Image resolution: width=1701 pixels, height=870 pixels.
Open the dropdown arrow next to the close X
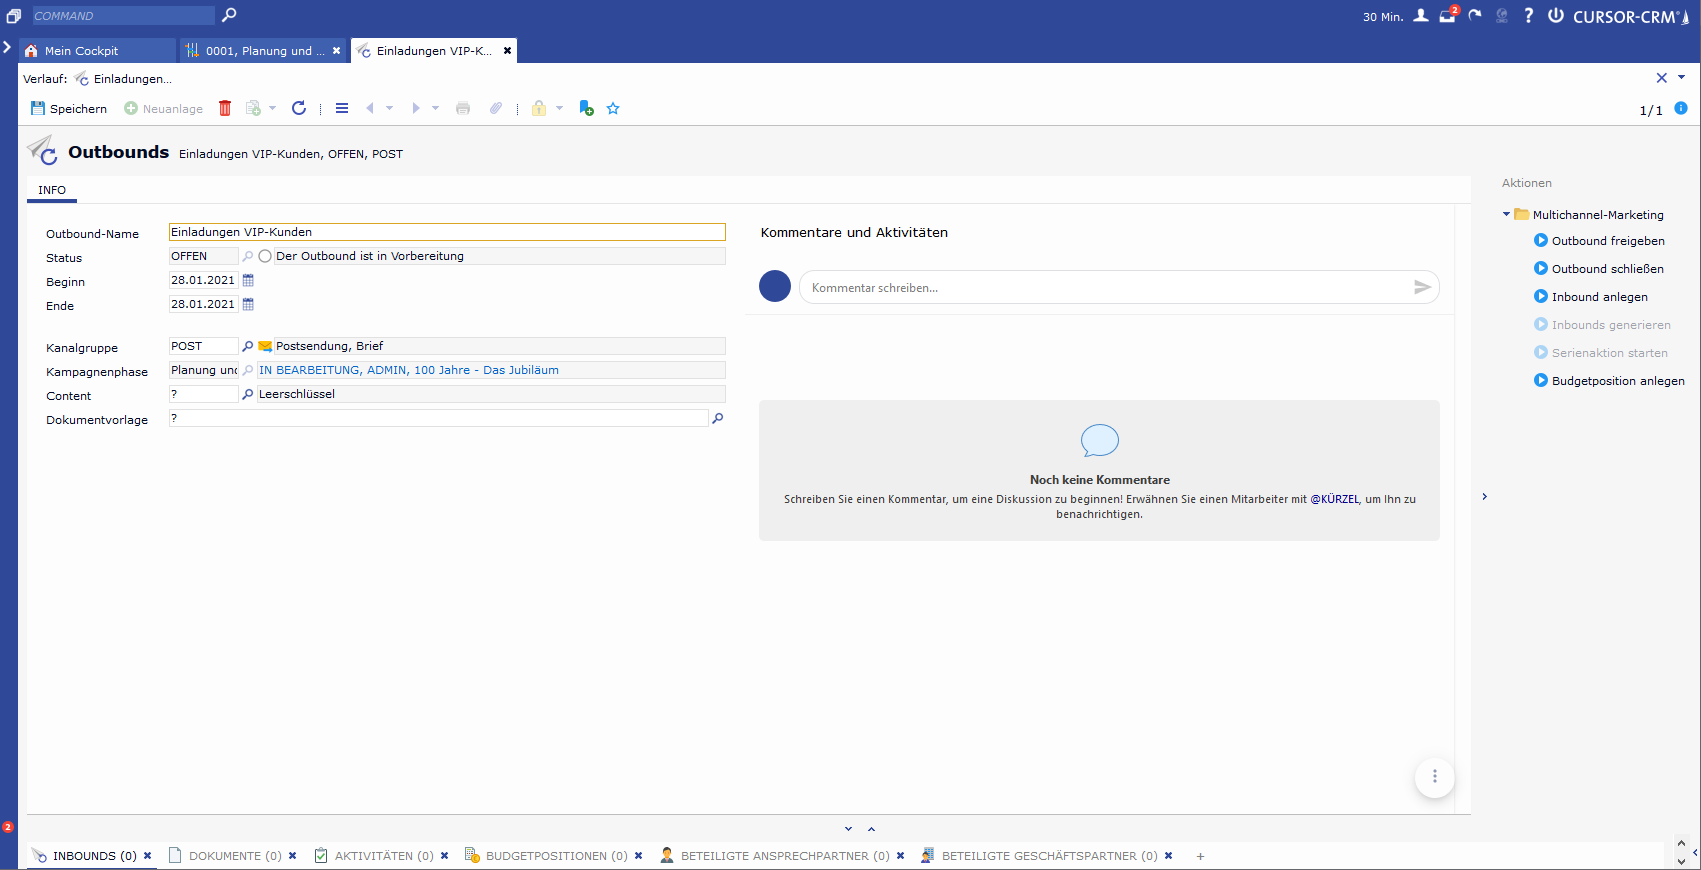pos(1681,77)
